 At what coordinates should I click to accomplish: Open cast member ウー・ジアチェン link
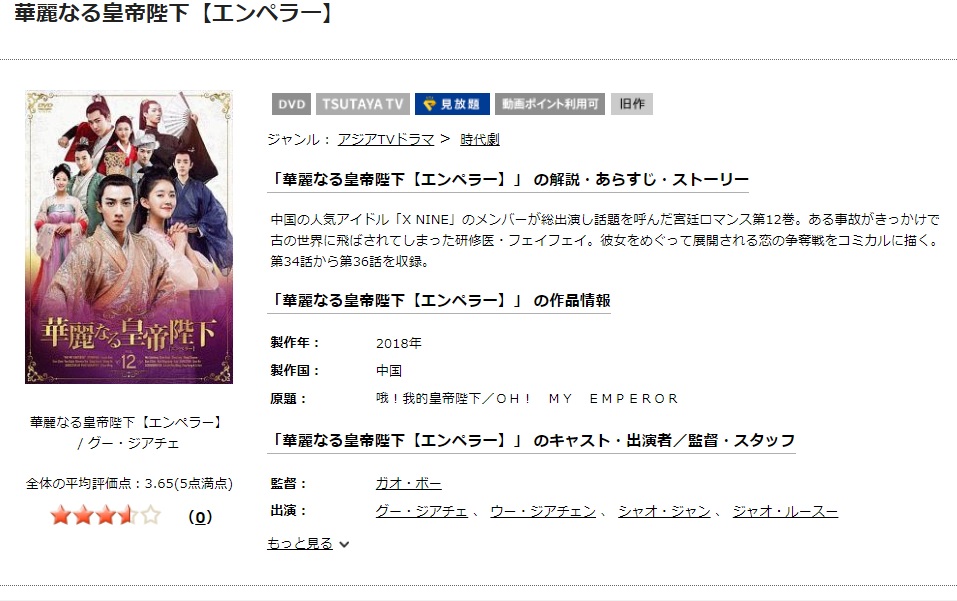click(543, 511)
